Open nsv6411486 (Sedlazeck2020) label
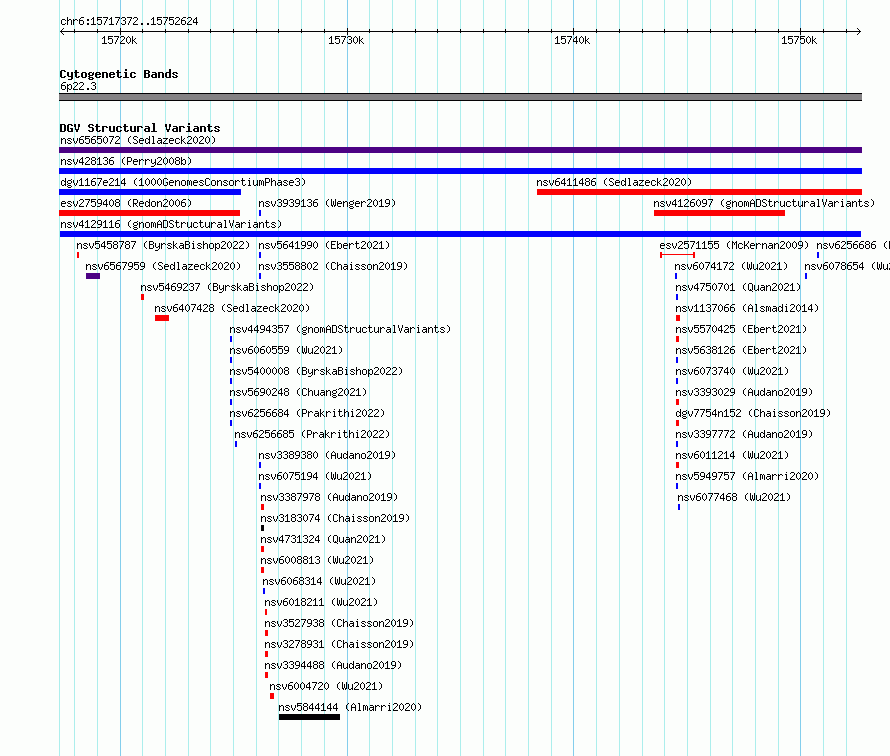This screenshot has width=890, height=756. tap(614, 182)
